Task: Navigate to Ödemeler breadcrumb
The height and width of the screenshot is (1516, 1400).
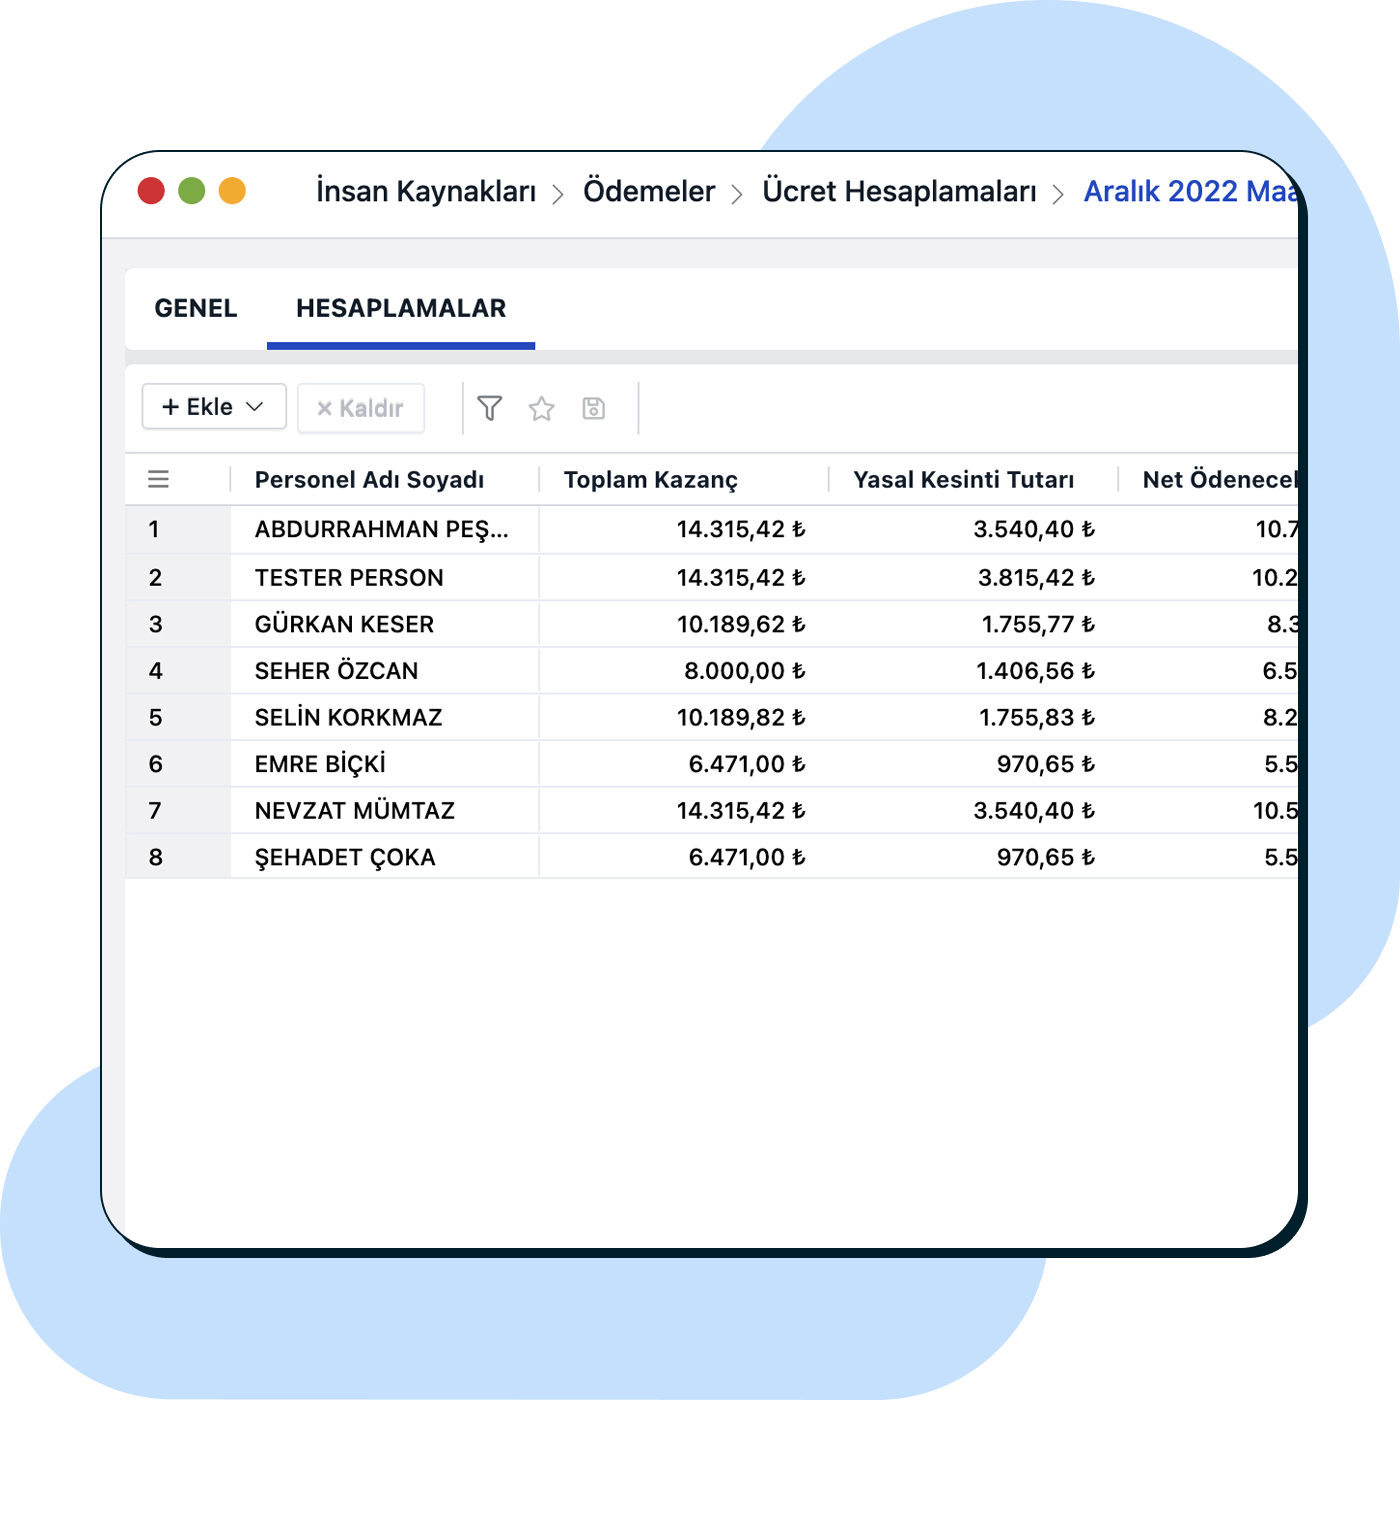Action: tap(649, 191)
